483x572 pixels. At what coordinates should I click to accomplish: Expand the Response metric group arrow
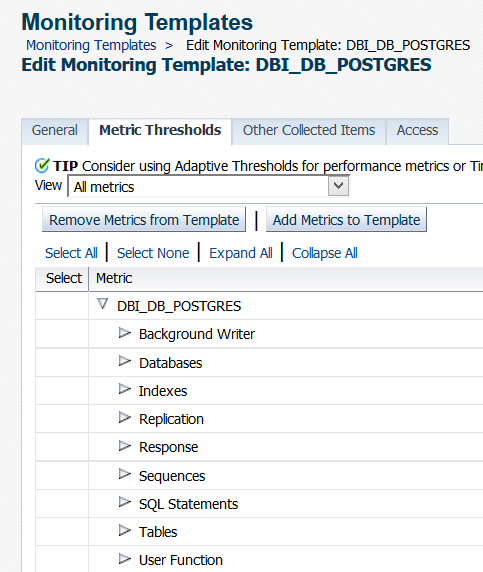click(125, 446)
